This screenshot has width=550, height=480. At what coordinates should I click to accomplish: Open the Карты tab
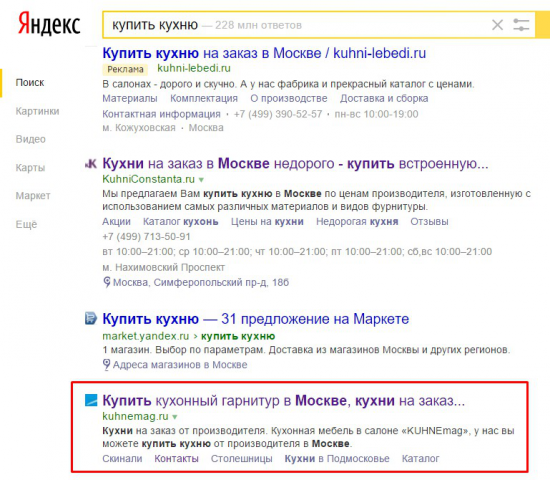(30, 167)
